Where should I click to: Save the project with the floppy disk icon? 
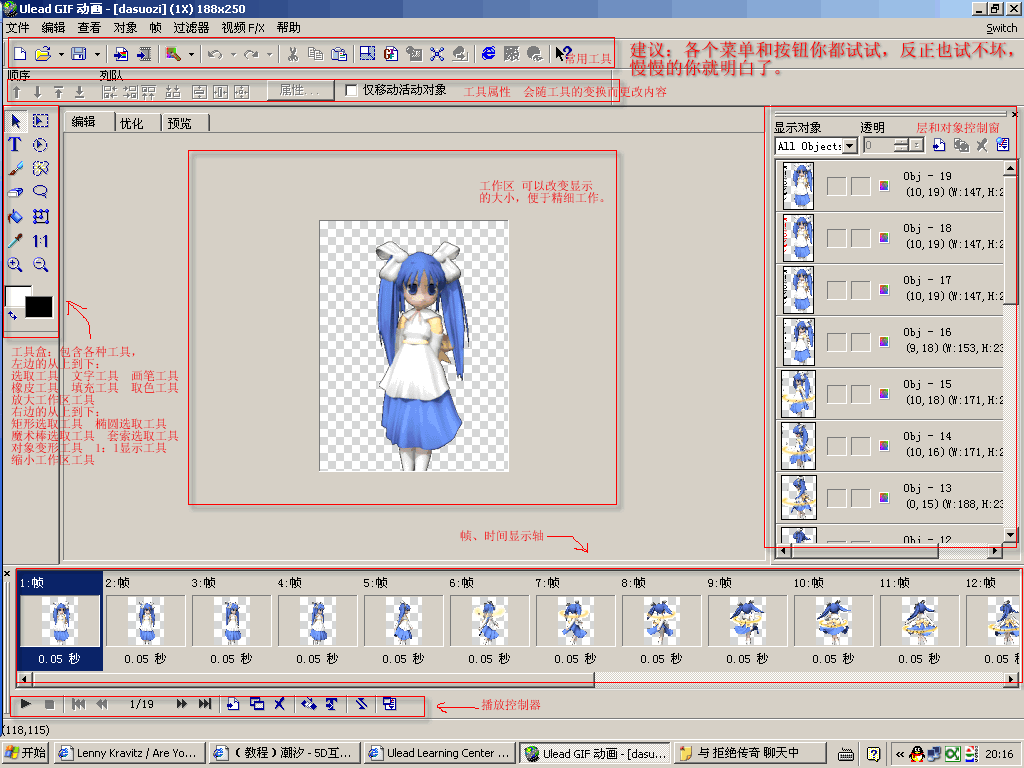pos(78,54)
